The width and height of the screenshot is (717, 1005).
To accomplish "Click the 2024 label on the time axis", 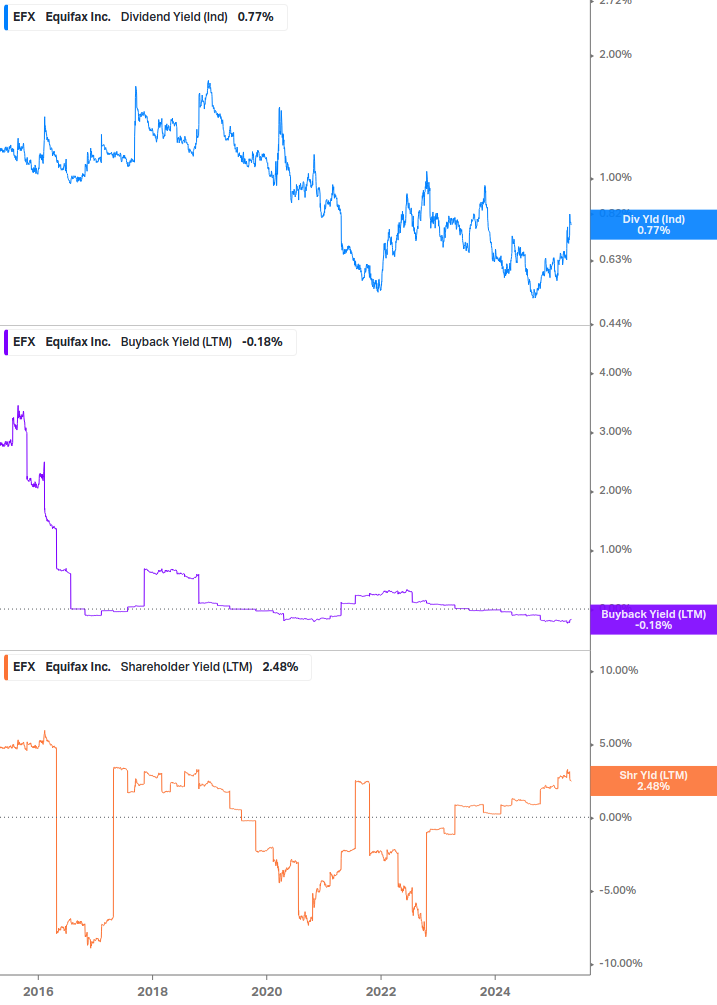I will [495, 992].
